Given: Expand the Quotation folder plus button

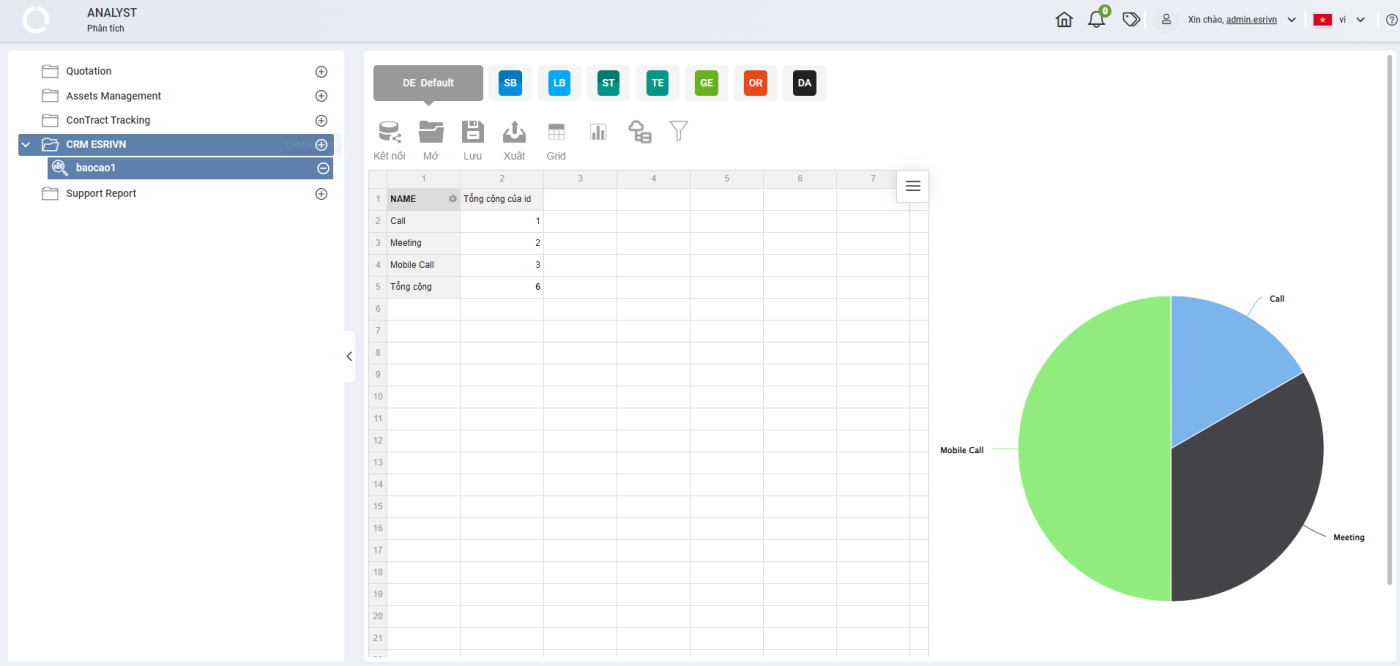Looking at the screenshot, I should [x=321, y=72].
